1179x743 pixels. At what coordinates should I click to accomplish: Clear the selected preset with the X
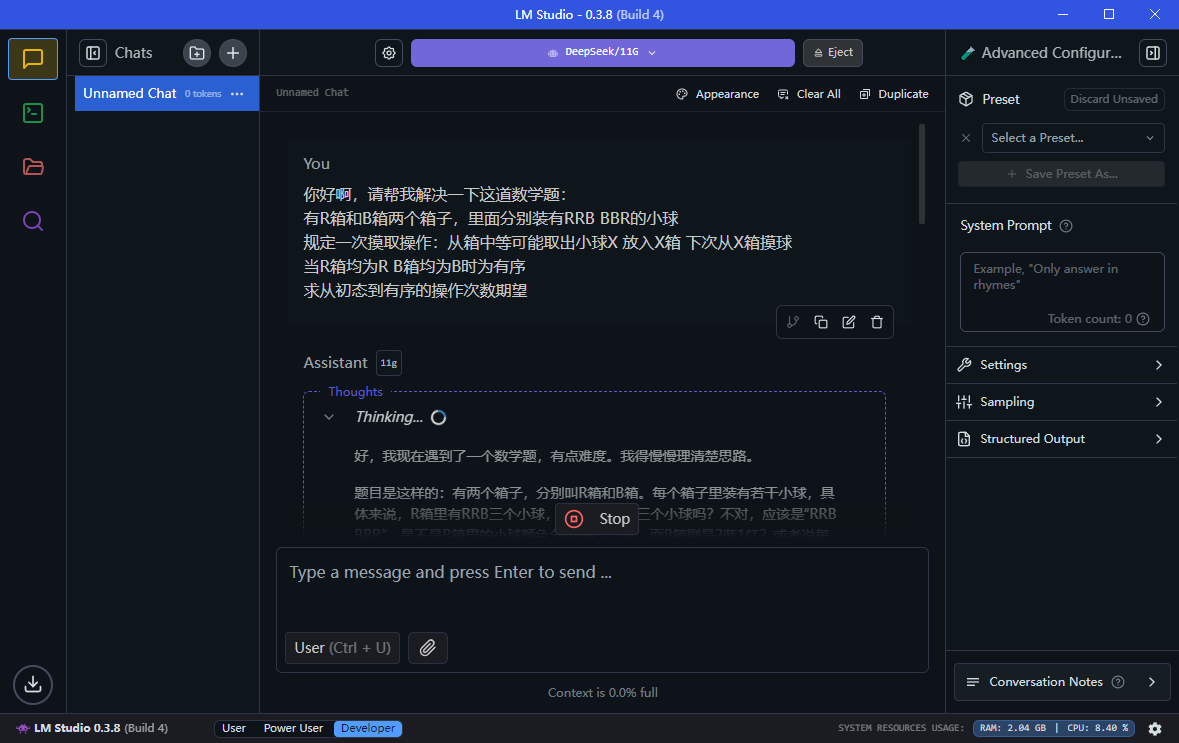click(966, 138)
